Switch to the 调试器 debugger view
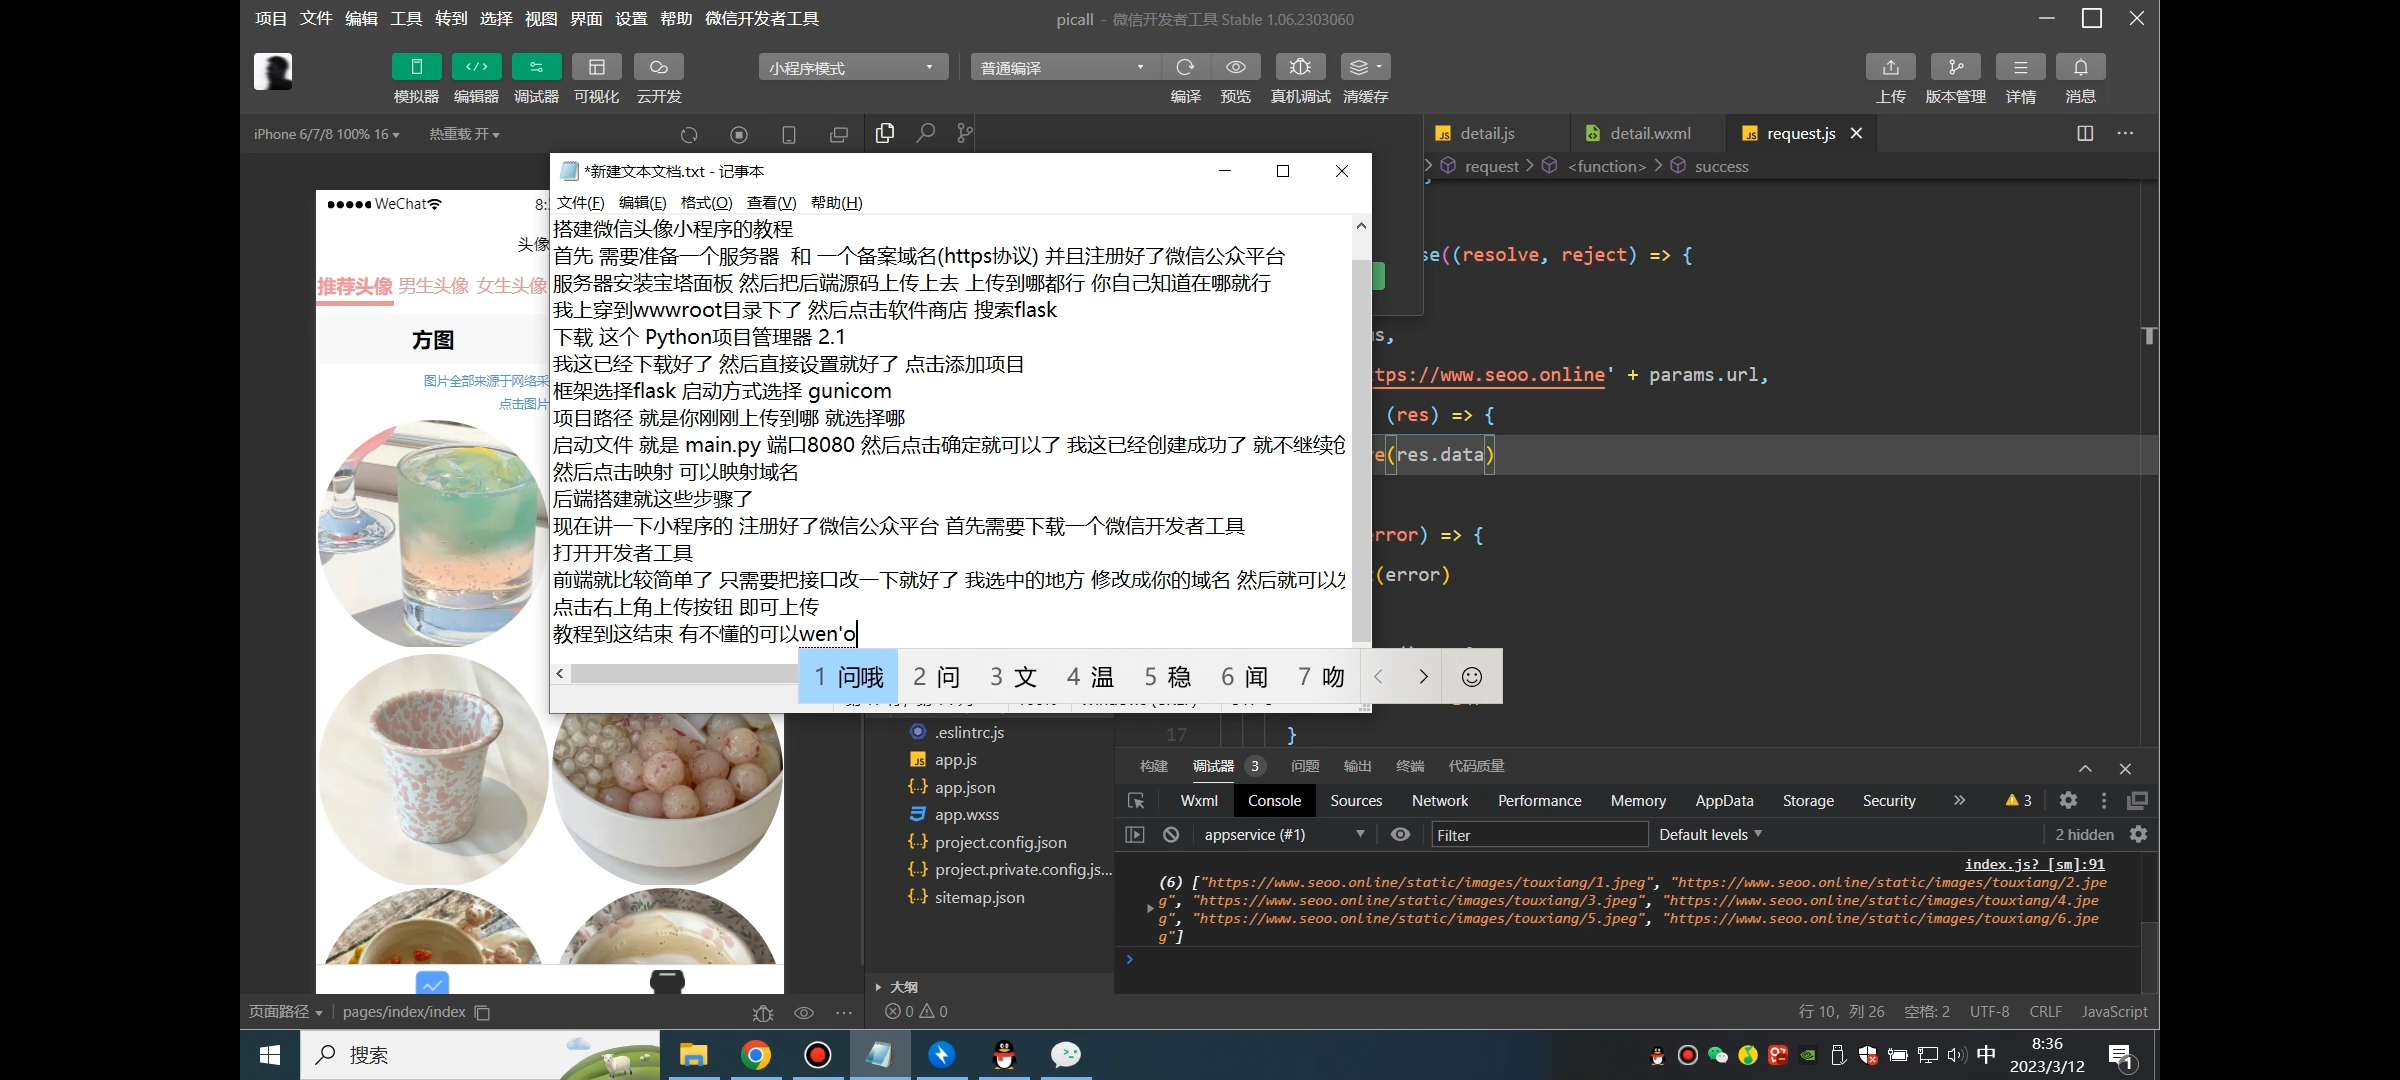This screenshot has width=2400, height=1080. 536,78
